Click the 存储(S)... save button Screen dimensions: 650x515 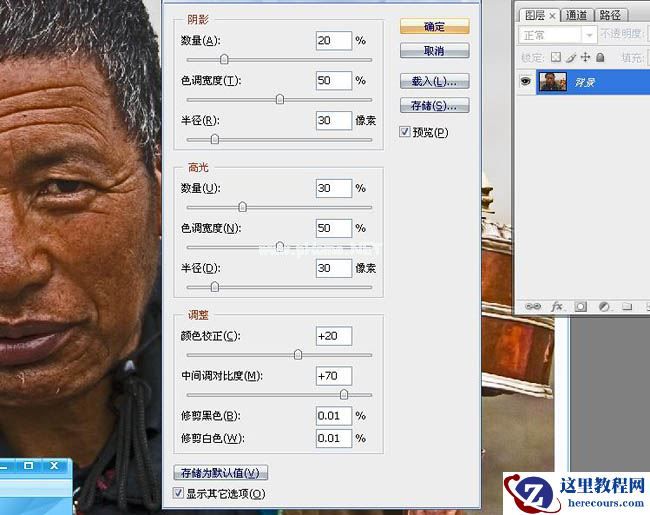point(434,105)
